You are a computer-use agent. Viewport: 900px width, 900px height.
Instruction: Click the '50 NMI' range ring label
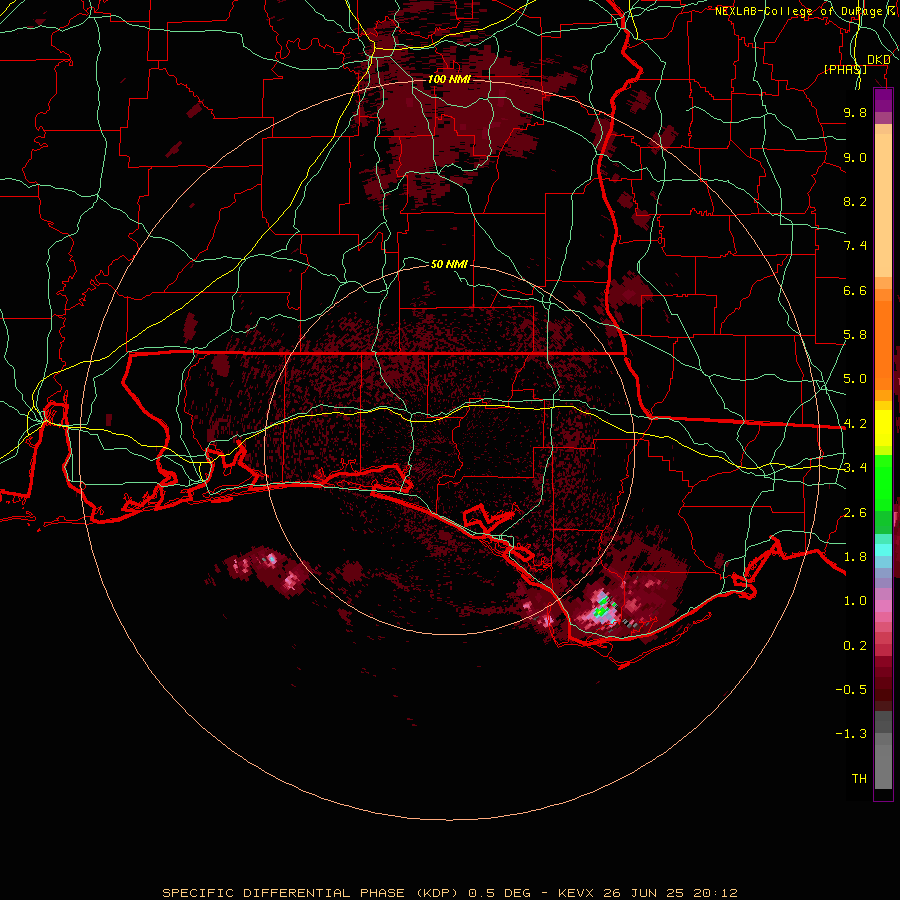[x=449, y=264]
